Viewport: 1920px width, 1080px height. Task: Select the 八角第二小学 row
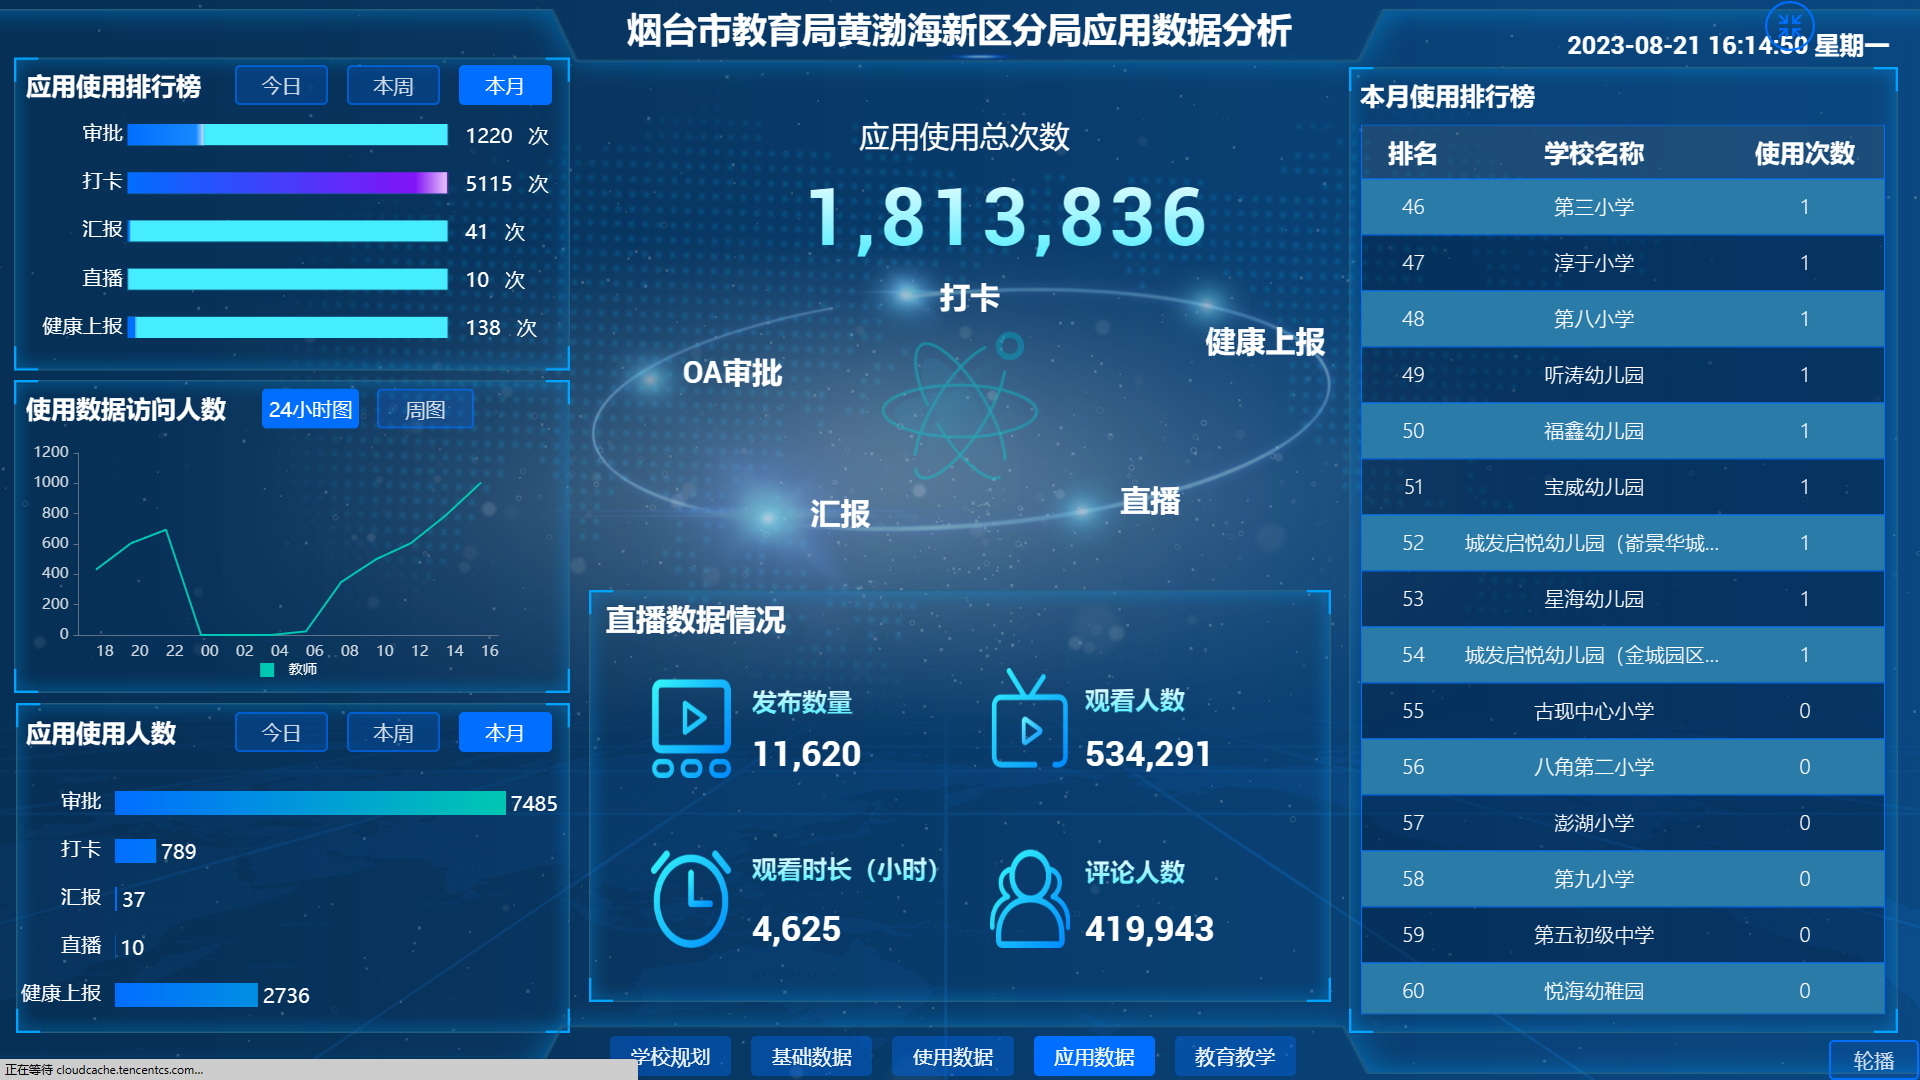1622,767
